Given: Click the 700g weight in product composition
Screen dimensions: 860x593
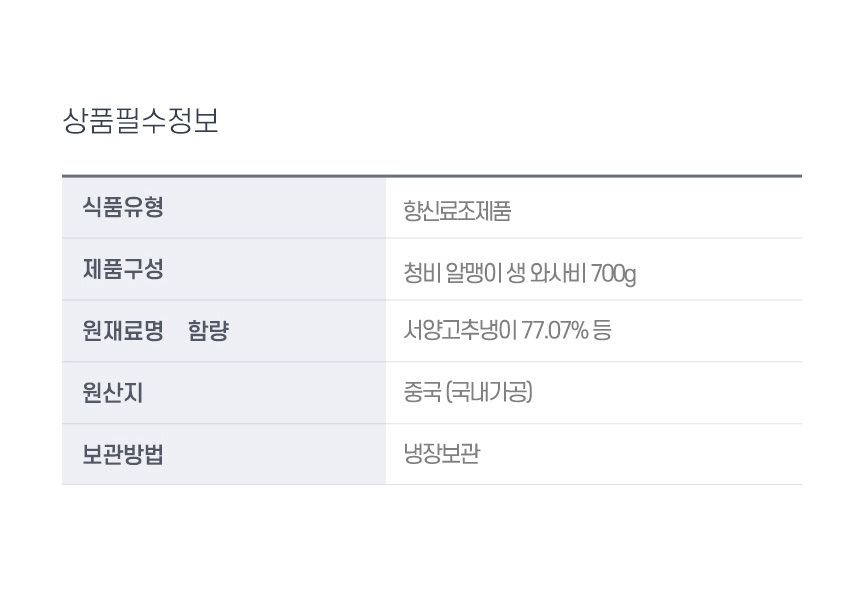Looking at the screenshot, I should (x=614, y=274).
